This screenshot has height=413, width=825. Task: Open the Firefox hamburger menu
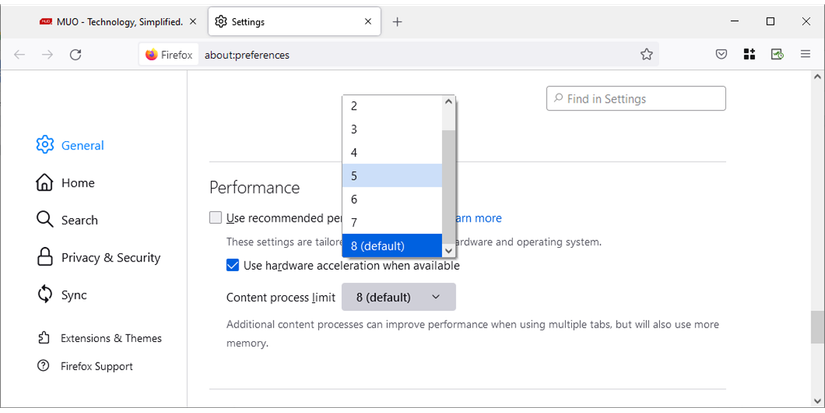(x=805, y=55)
